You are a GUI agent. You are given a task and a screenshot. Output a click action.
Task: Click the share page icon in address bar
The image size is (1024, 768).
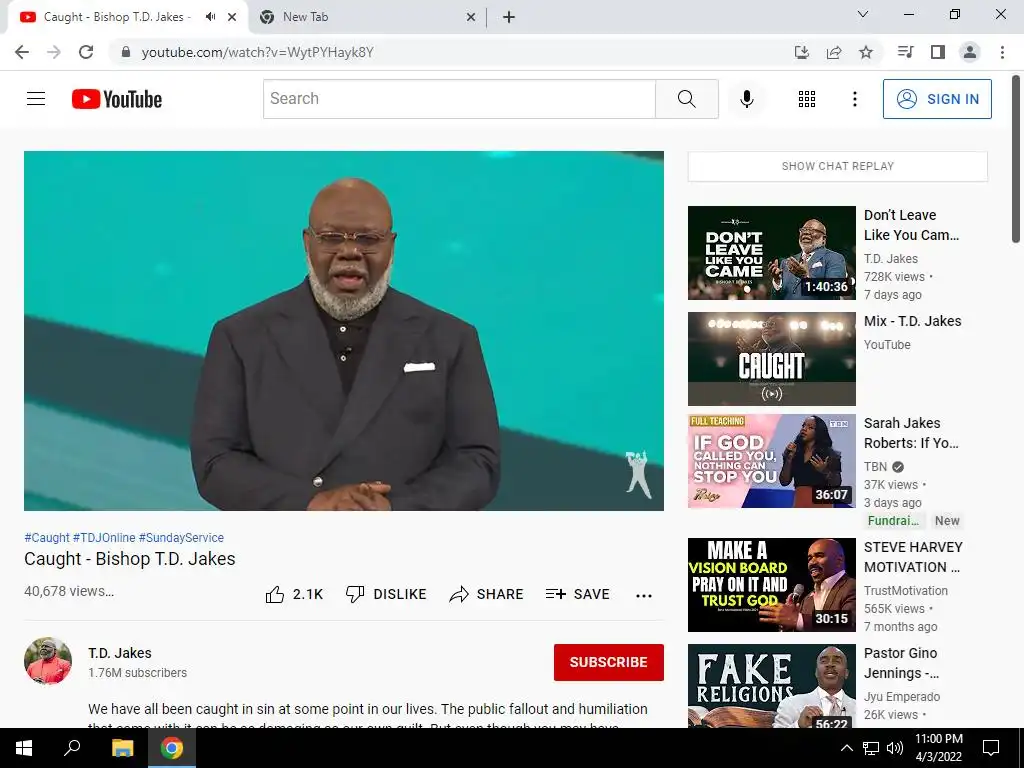pos(834,52)
